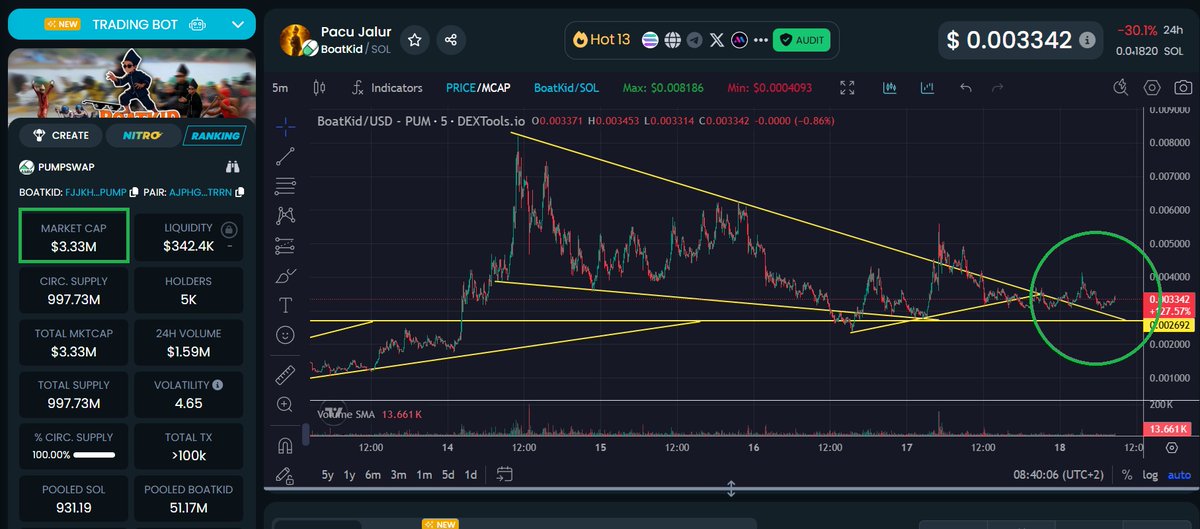Select the crosshair cursor tool
Image resolution: width=1200 pixels, height=529 pixels.
286,126
